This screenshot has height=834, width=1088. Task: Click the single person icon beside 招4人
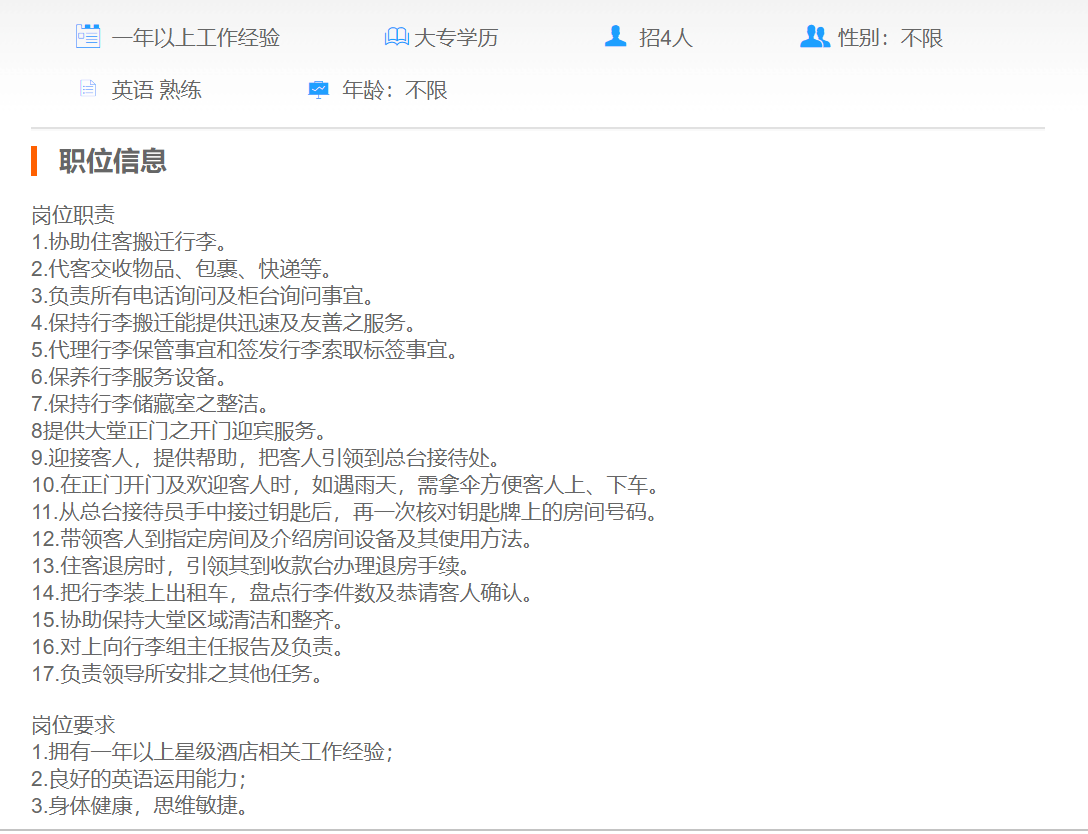(616, 37)
